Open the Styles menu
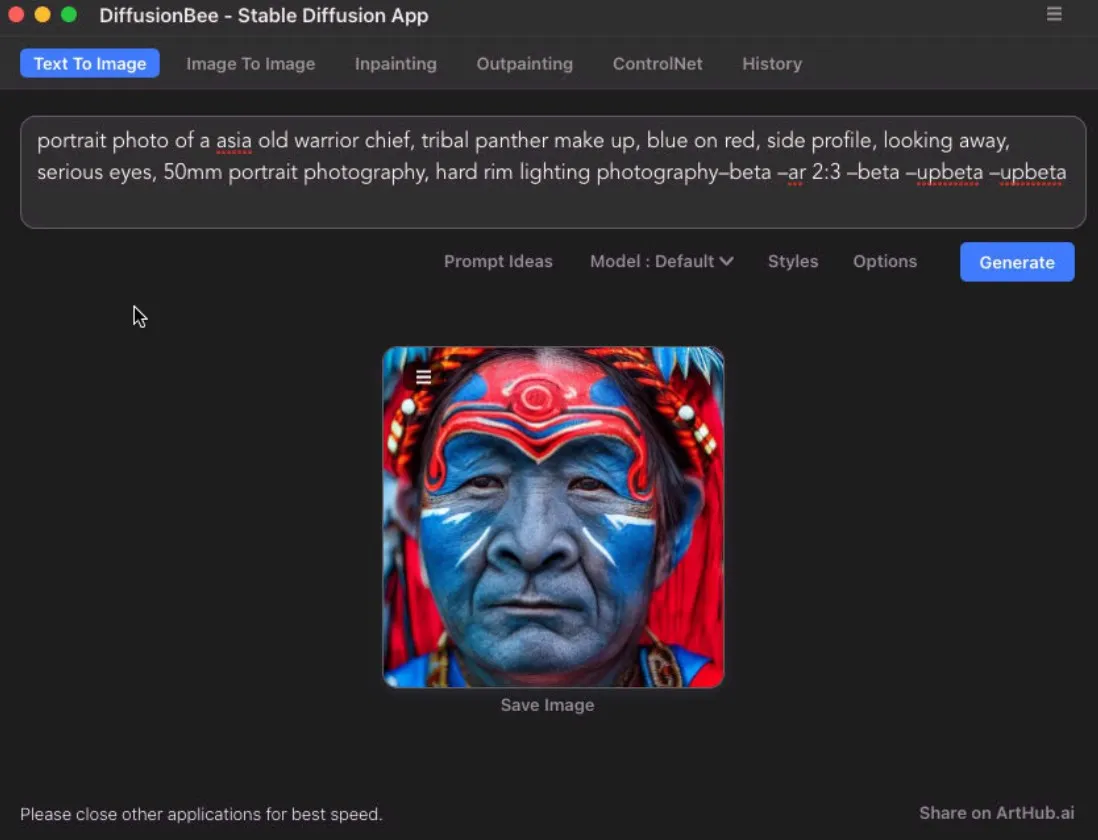This screenshot has width=1098, height=840. pyautogui.click(x=792, y=262)
